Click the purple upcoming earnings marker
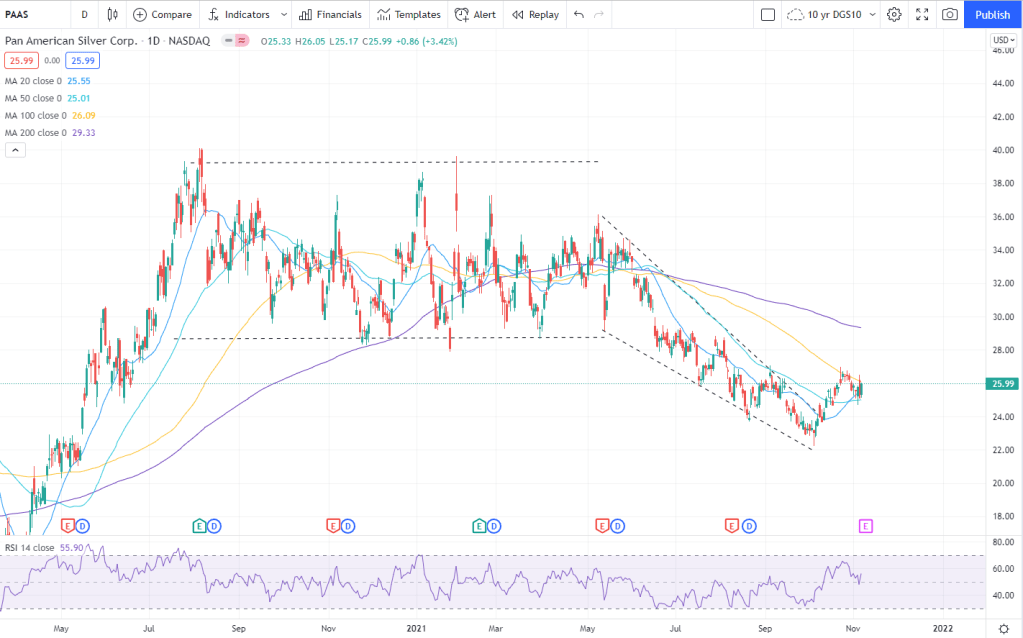Image resolution: width=1023 pixels, height=638 pixels. [x=866, y=525]
